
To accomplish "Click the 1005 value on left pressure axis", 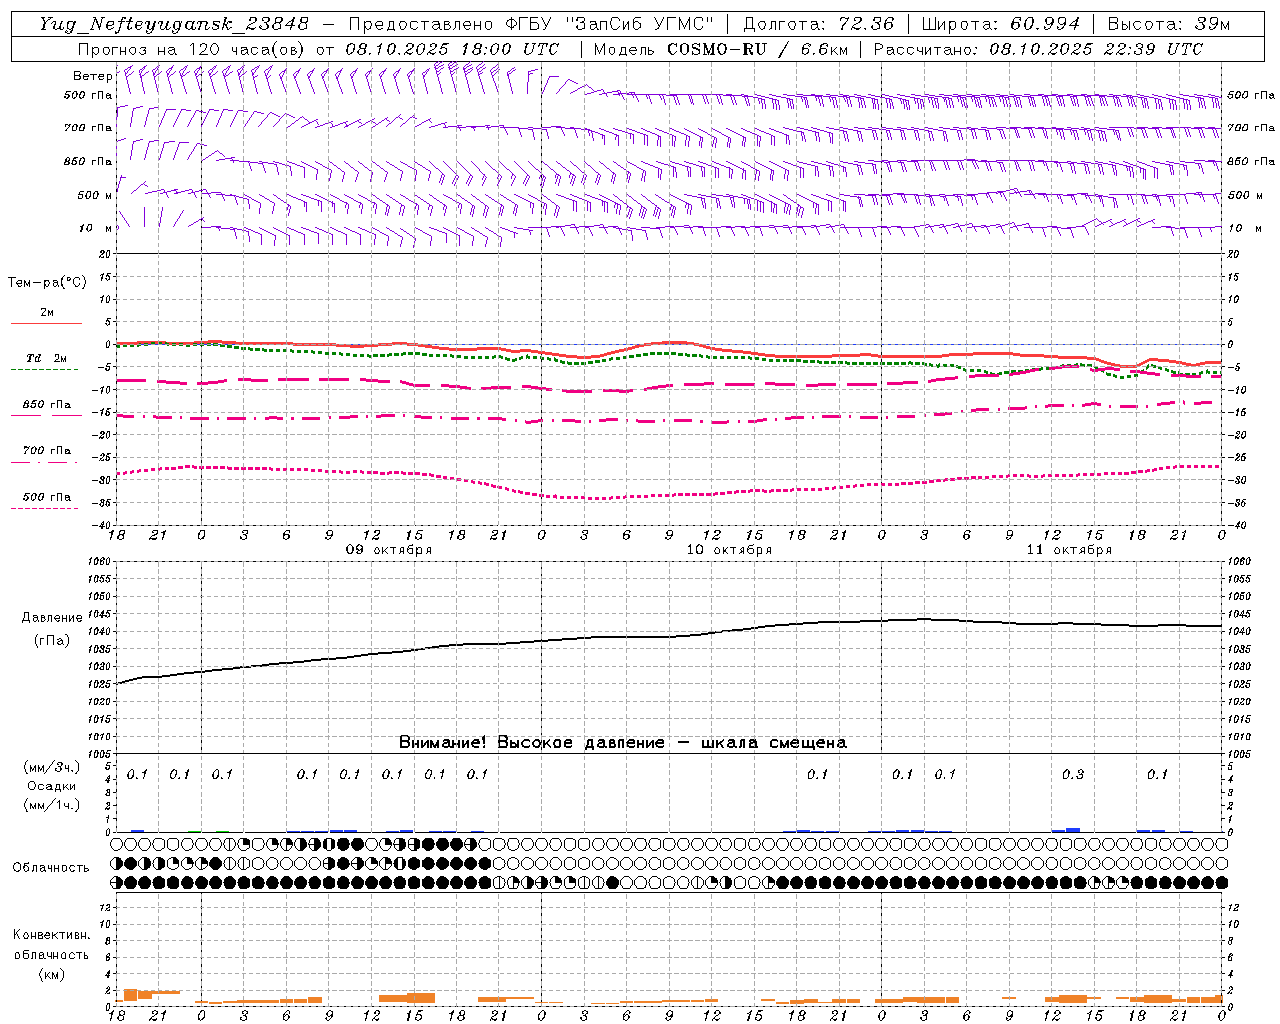I will coord(97,754).
